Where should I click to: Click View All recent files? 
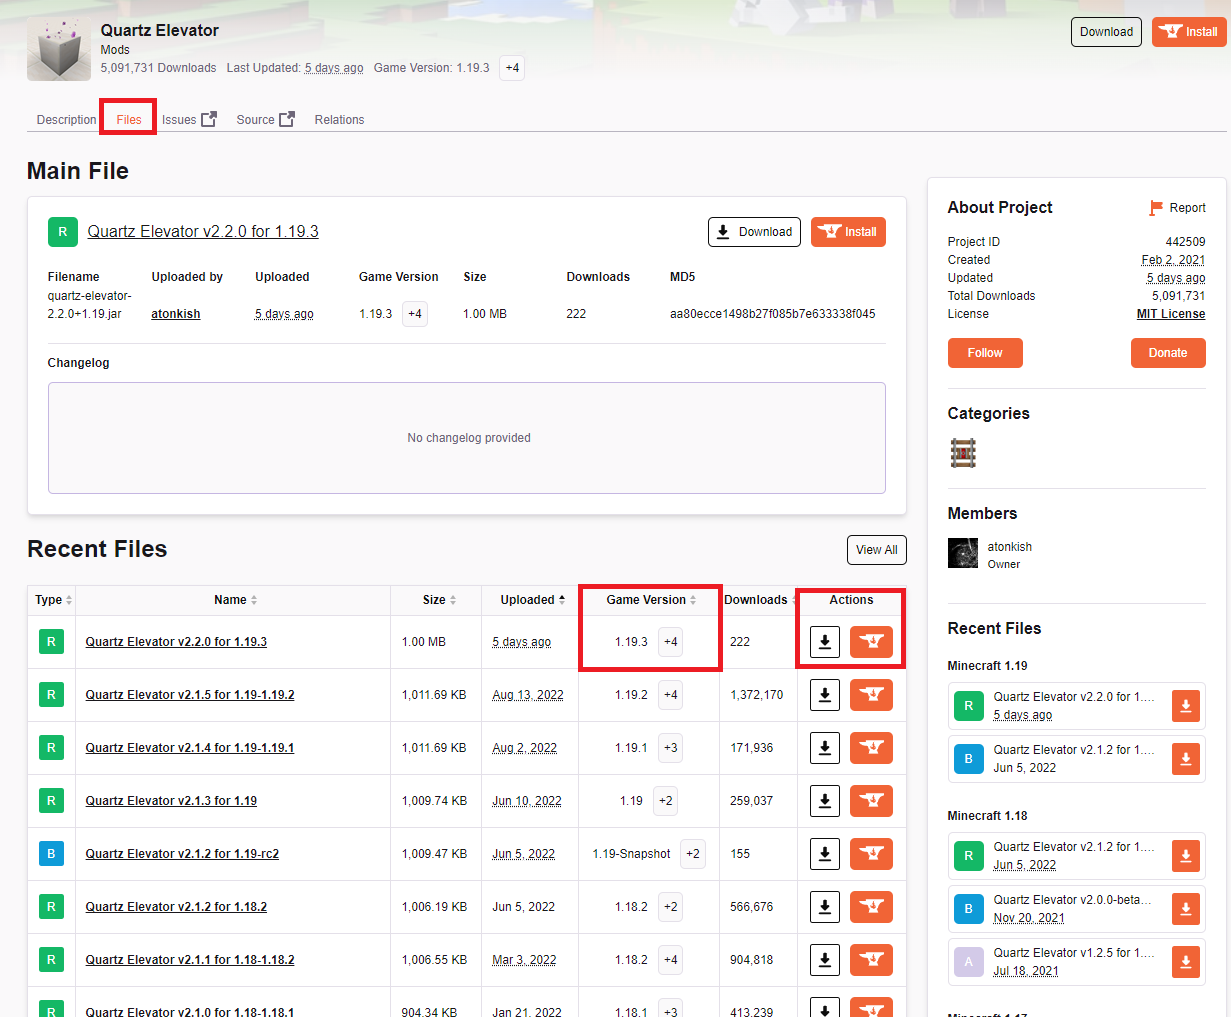tap(877, 550)
